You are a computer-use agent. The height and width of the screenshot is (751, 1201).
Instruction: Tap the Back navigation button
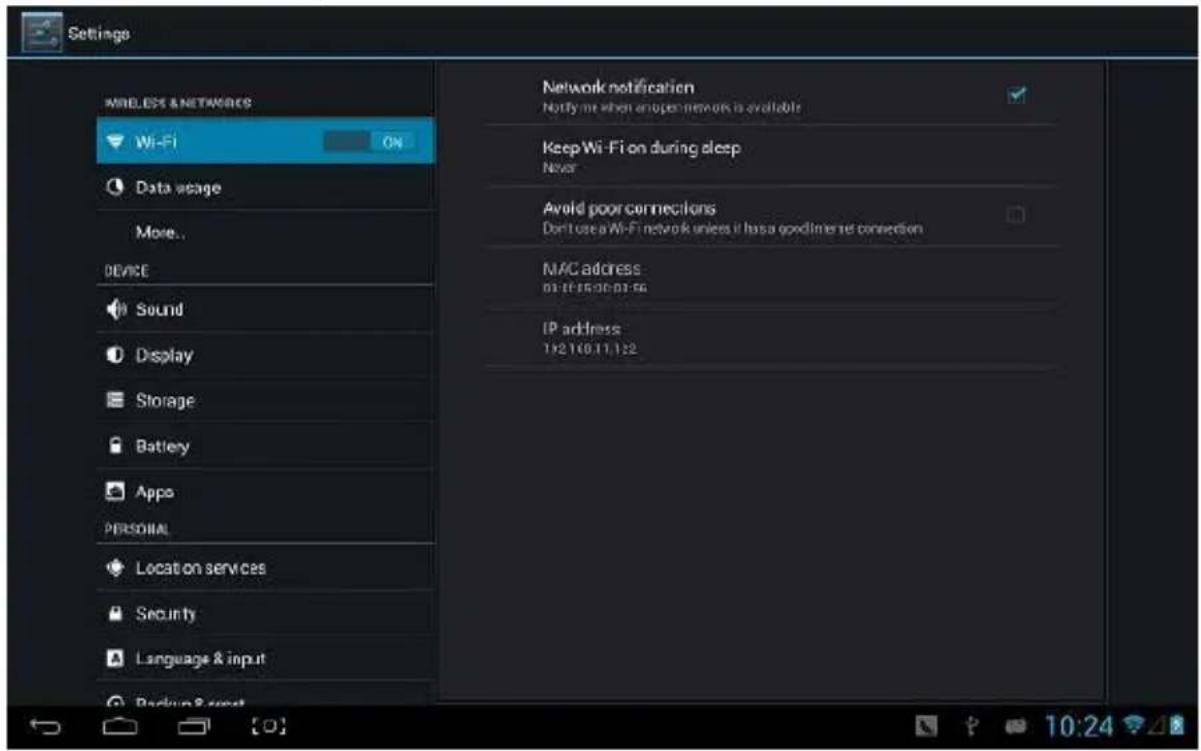pos(47,726)
